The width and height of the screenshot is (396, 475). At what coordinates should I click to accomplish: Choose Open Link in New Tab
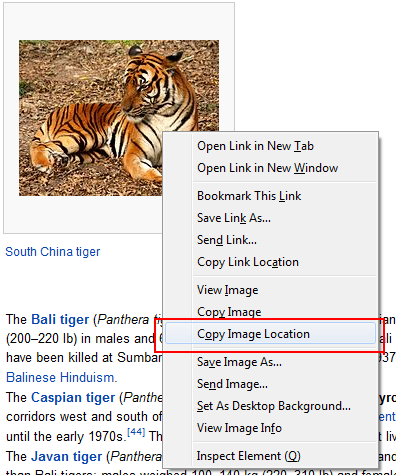(270, 146)
